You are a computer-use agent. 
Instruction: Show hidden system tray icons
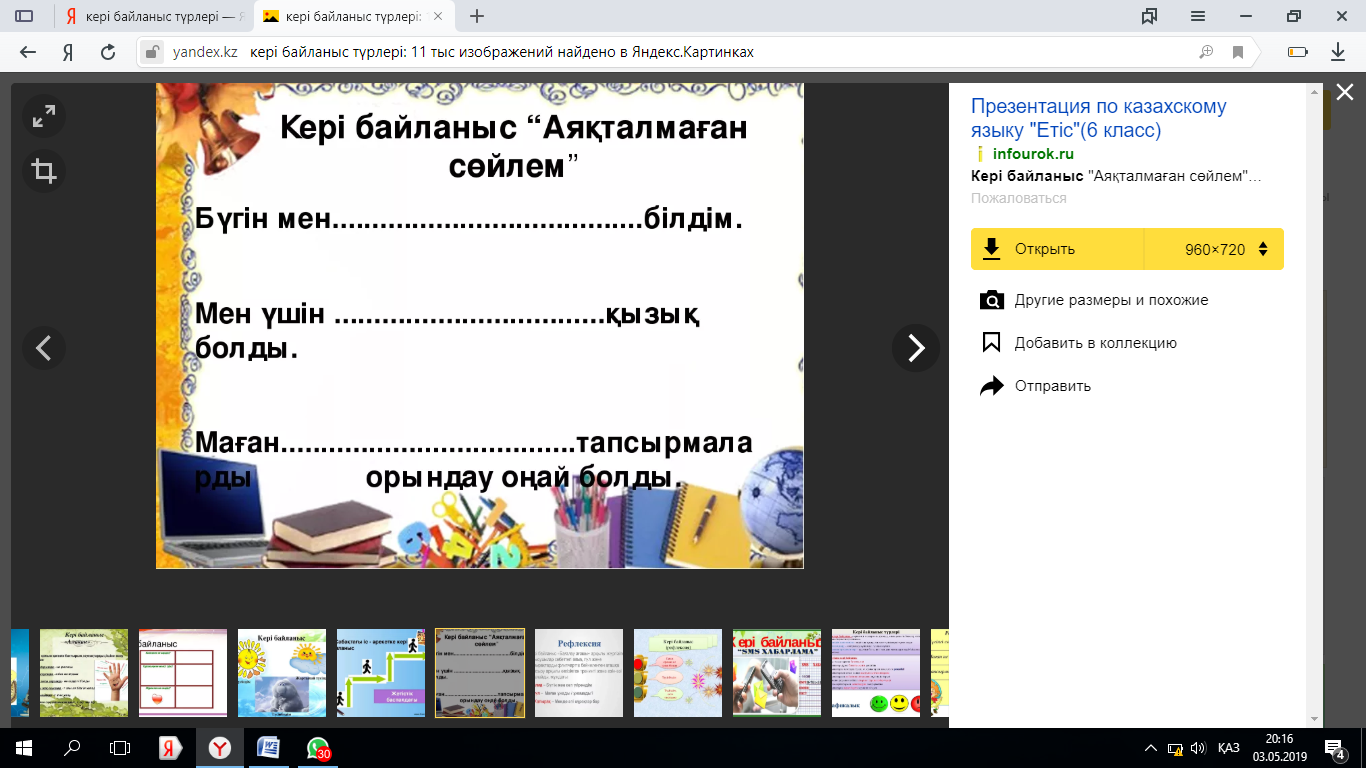pyautogui.click(x=1150, y=748)
